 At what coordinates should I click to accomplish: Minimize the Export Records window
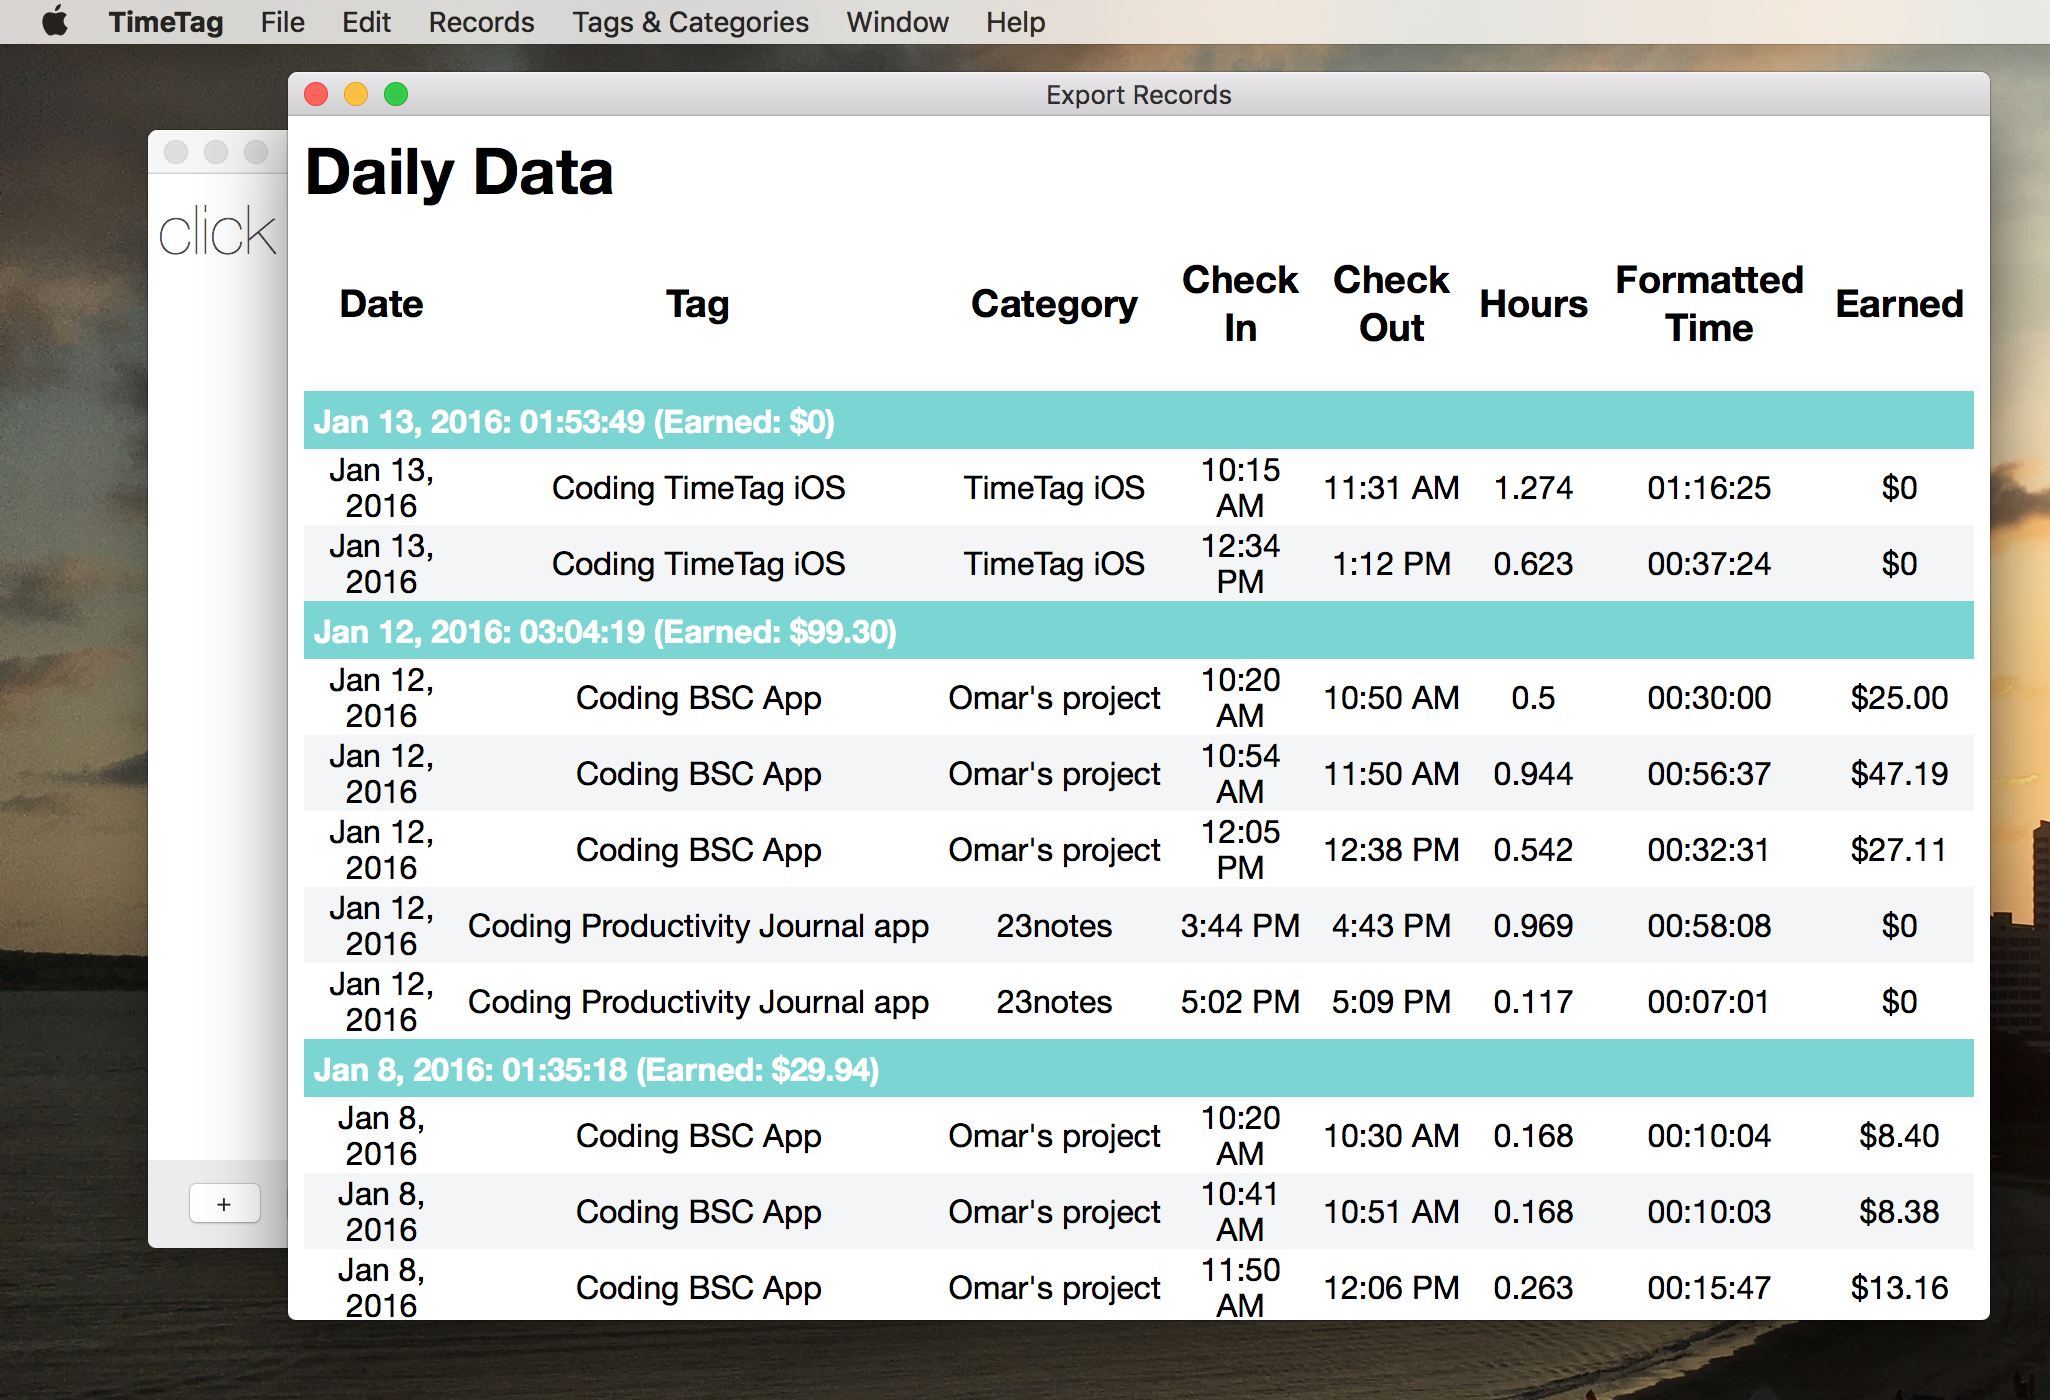(356, 94)
